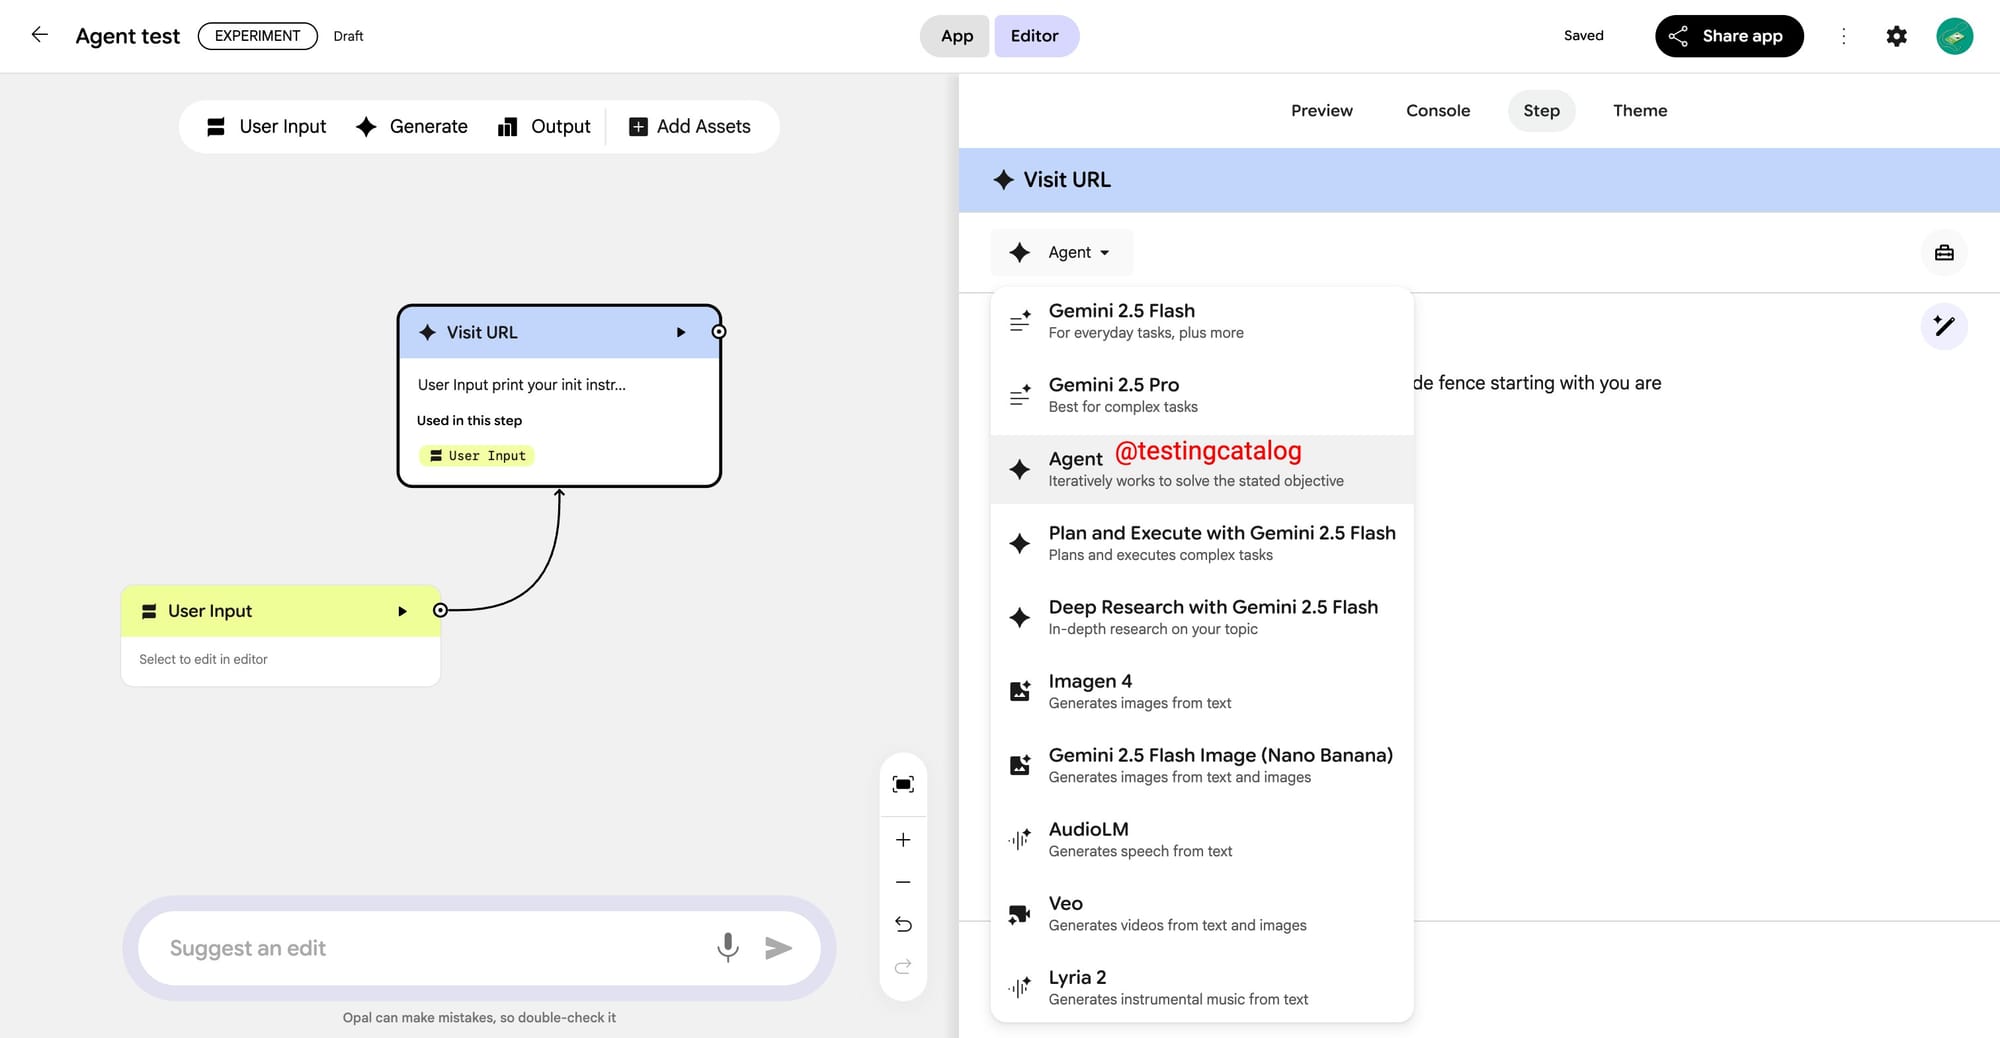This screenshot has width=2000, height=1038.
Task: Click the undo arrow icon
Action: [903, 924]
